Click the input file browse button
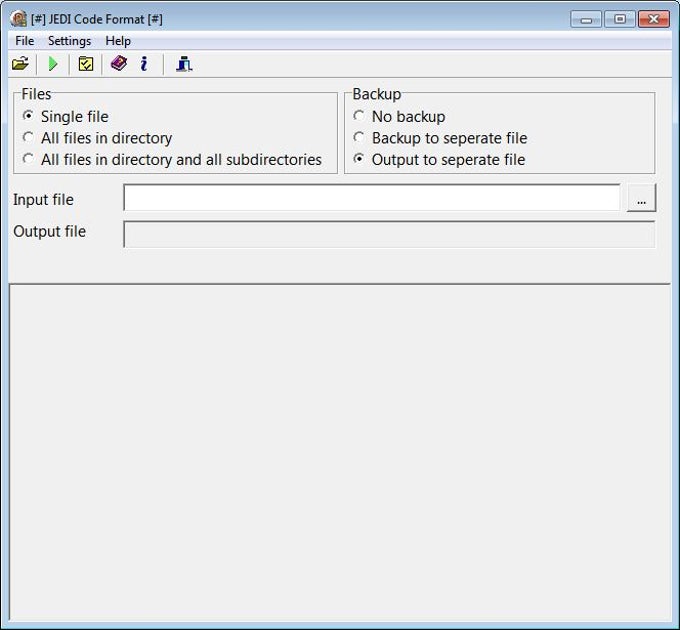This screenshot has width=680, height=630. tap(641, 199)
